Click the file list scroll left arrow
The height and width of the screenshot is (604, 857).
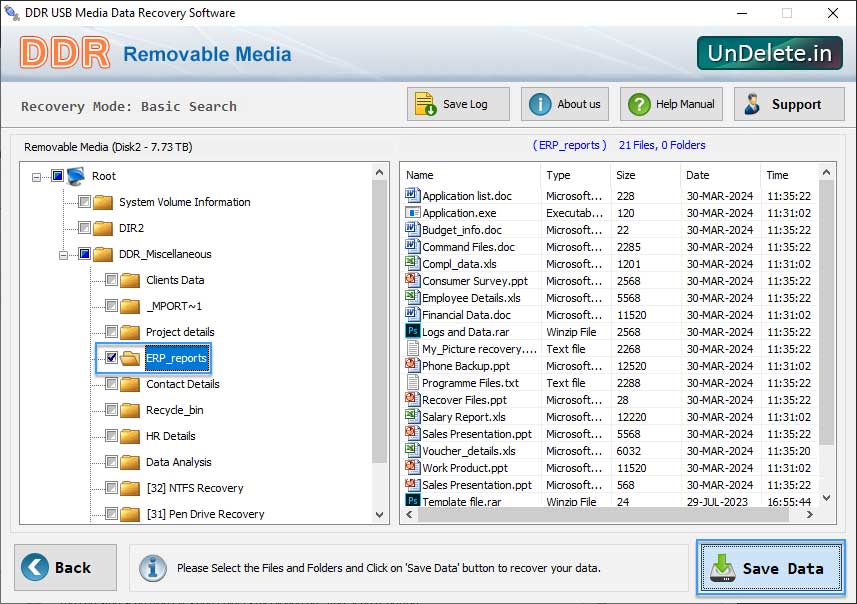point(409,514)
